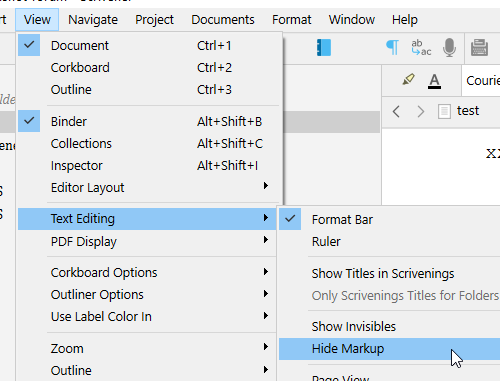Toggle the pilcrow invisibles icon in toolbar

click(392, 47)
